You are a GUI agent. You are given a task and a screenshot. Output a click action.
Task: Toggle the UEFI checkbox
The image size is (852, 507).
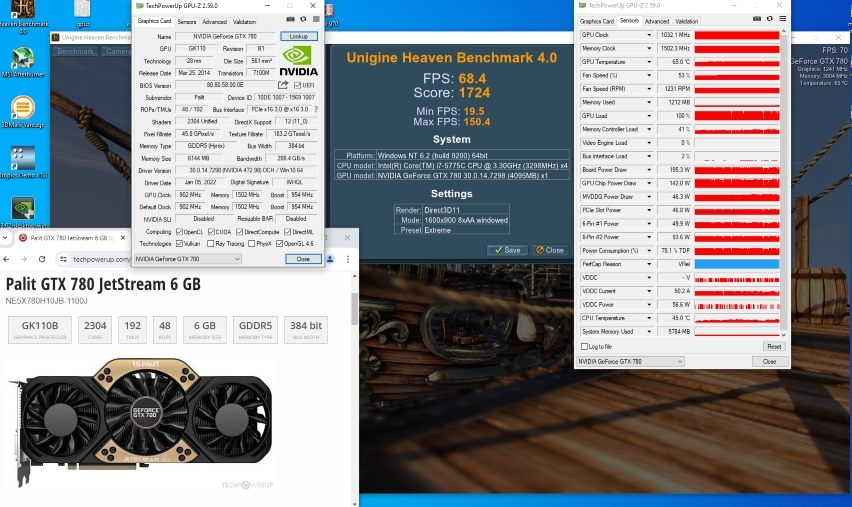pos(297,85)
